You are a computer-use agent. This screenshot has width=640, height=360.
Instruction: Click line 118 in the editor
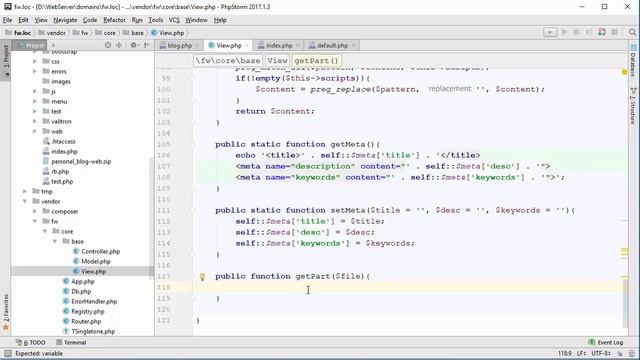[408, 287]
